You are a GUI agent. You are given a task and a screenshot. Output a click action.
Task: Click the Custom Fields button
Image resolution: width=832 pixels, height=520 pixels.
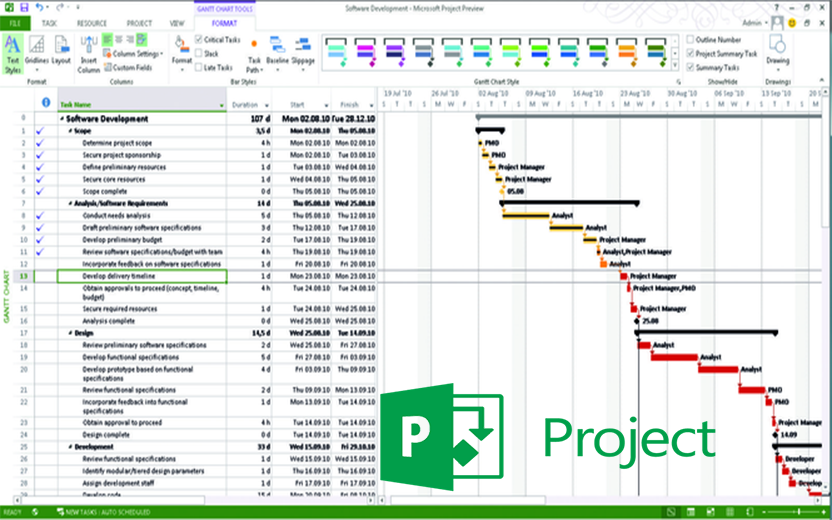coord(128,67)
